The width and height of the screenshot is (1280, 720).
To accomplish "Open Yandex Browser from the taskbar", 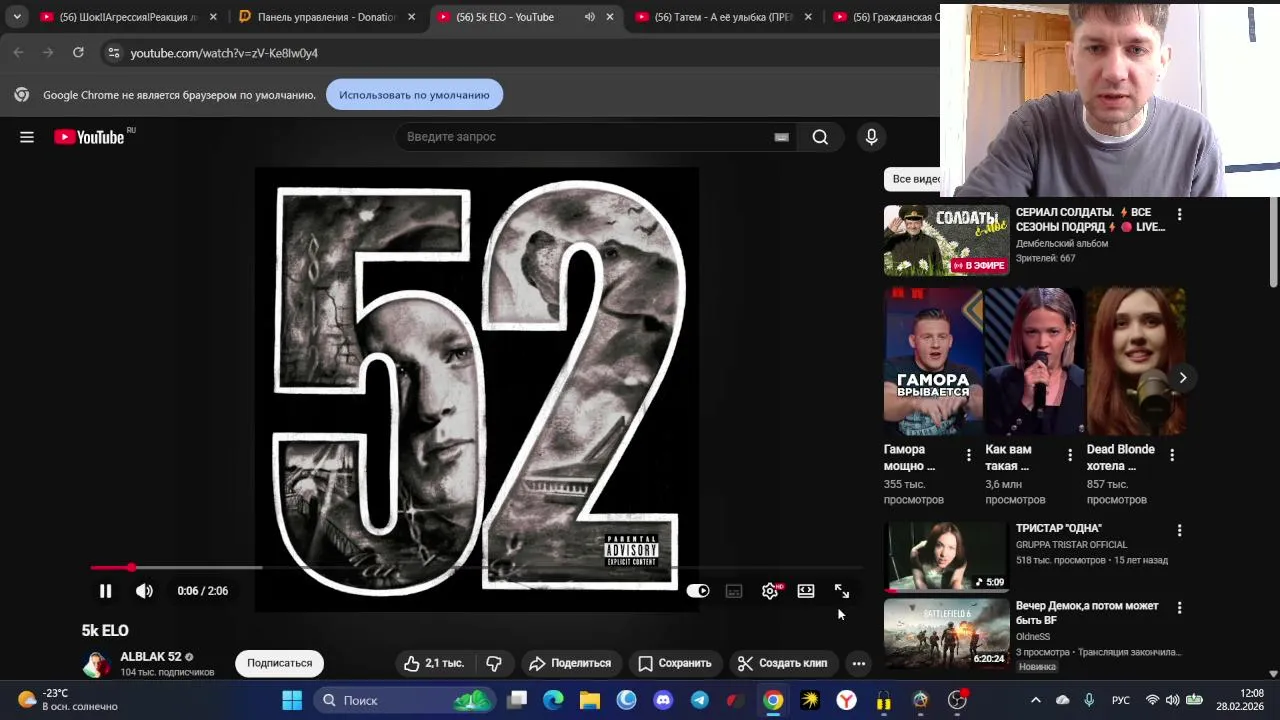I will pyautogui.click(x=846, y=700).
